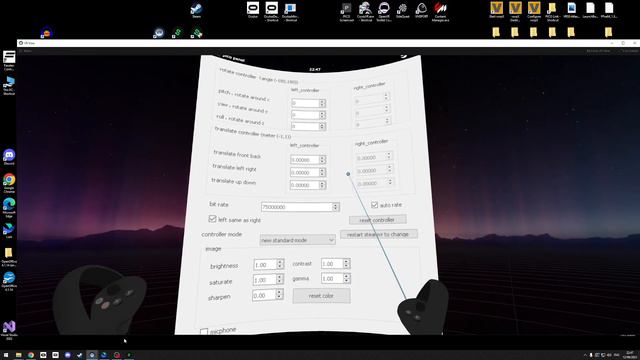Screen dimensions: 640x360
Task: Click the microphone tray icon
Action: pos(591,355)
